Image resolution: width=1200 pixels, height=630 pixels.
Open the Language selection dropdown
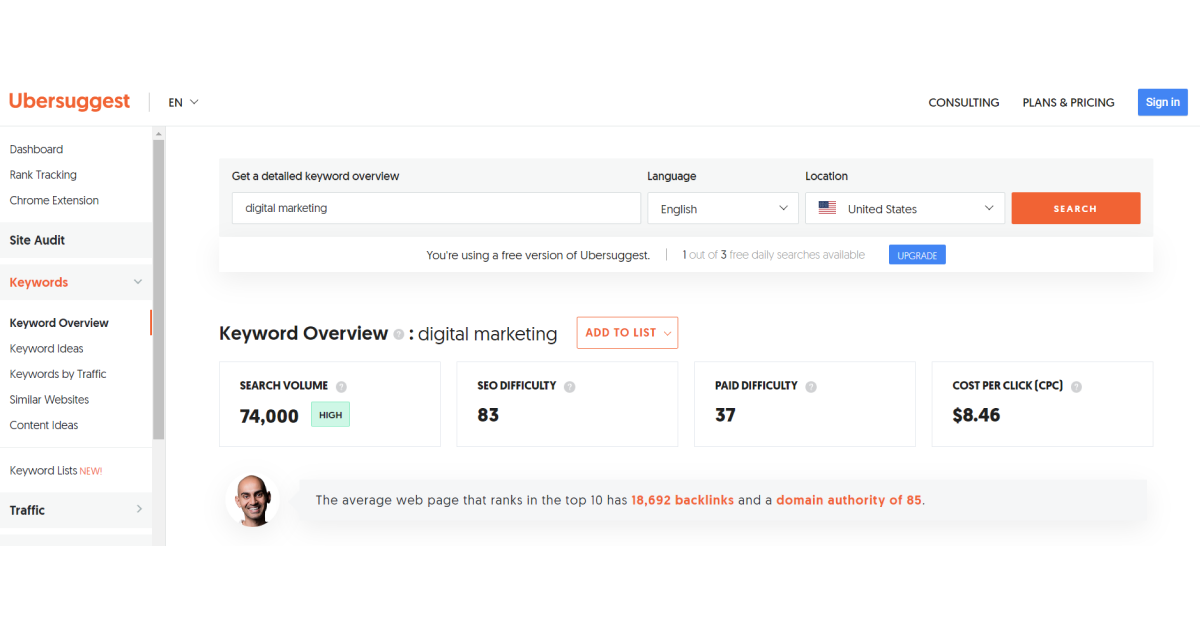click(722, 208)
